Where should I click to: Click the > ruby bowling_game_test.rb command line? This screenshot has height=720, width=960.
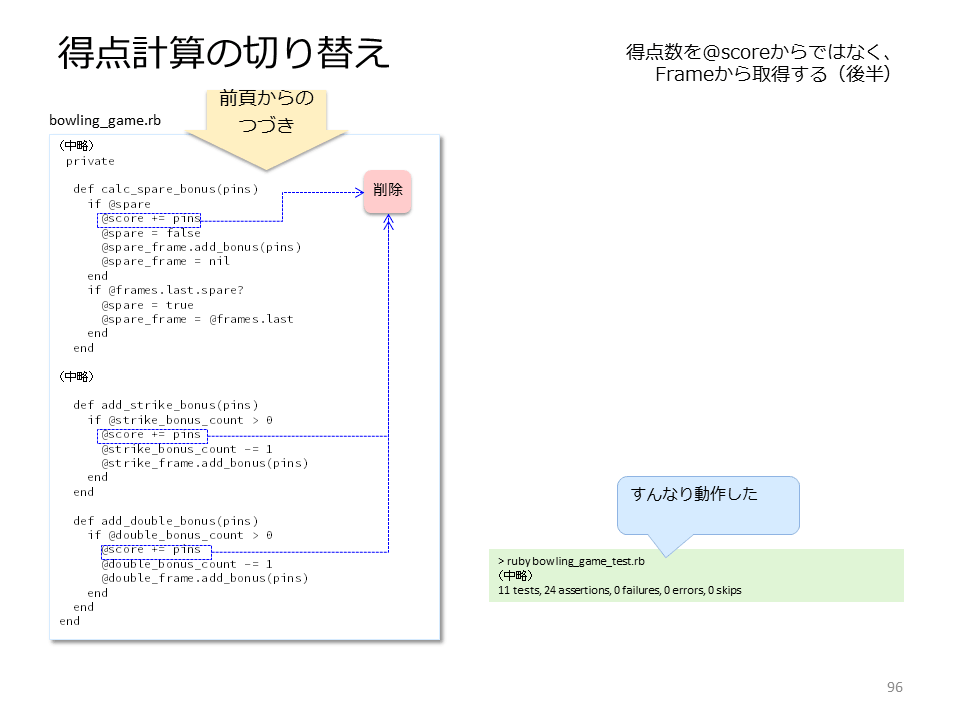tap(571, 561)
